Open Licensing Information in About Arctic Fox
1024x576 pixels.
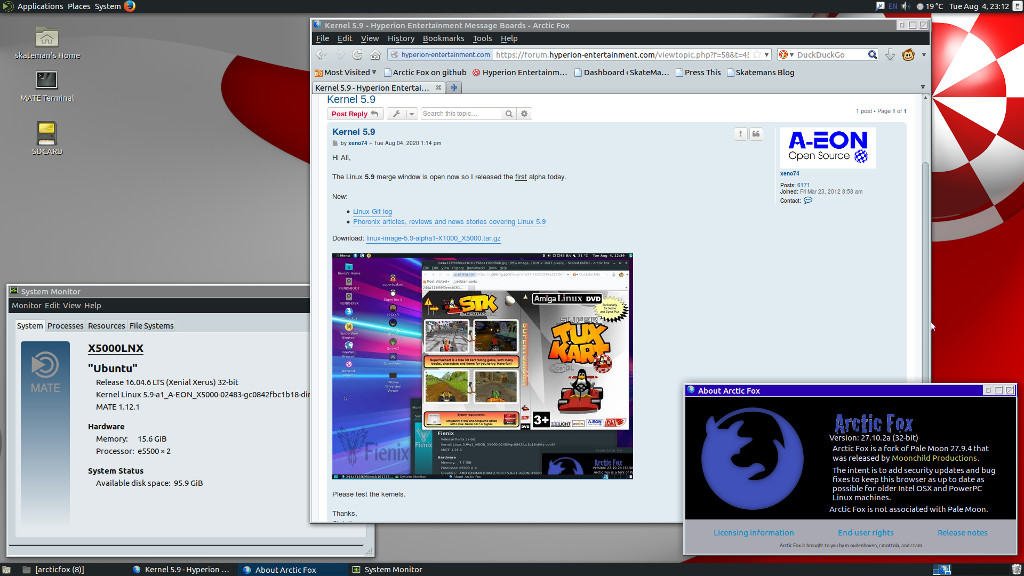754,533
